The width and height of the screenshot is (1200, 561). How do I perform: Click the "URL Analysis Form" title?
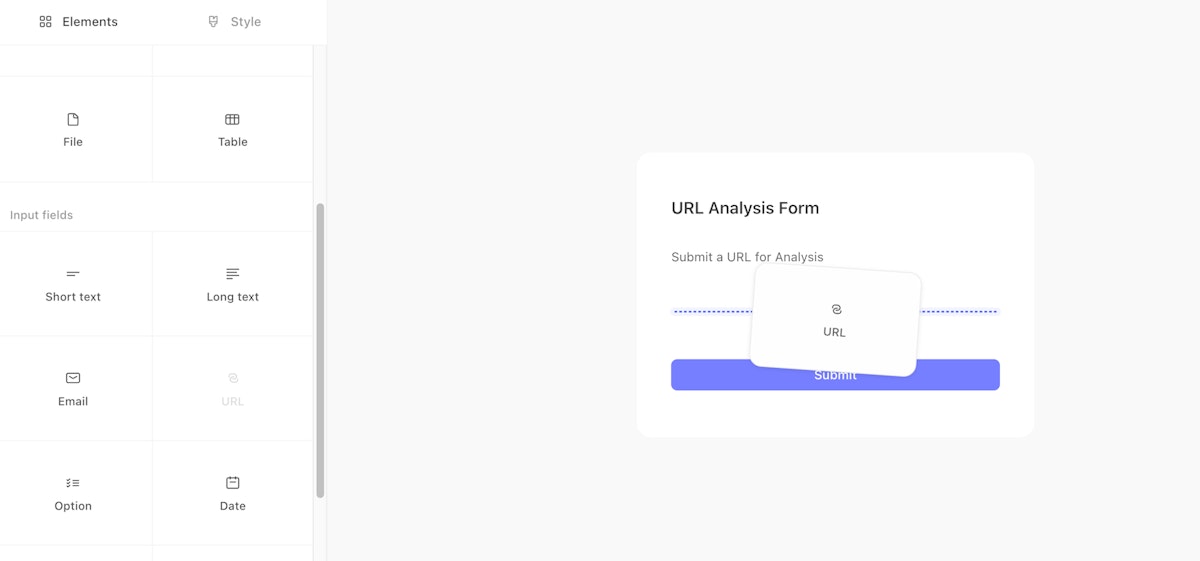pyautogui.click(x=745, y=208)
